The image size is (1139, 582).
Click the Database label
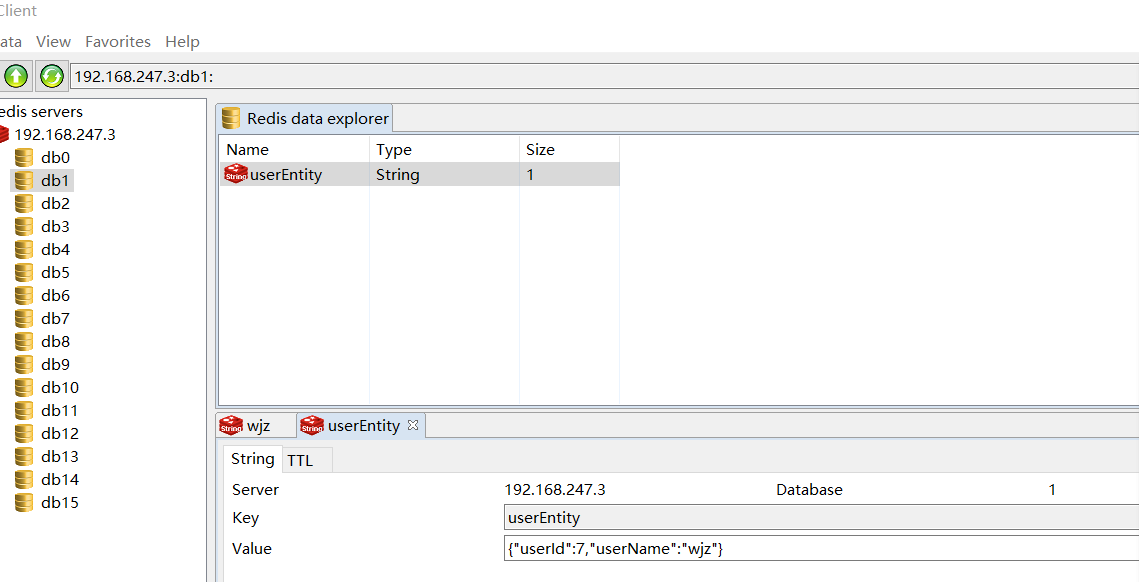click(x=809, y=490)
